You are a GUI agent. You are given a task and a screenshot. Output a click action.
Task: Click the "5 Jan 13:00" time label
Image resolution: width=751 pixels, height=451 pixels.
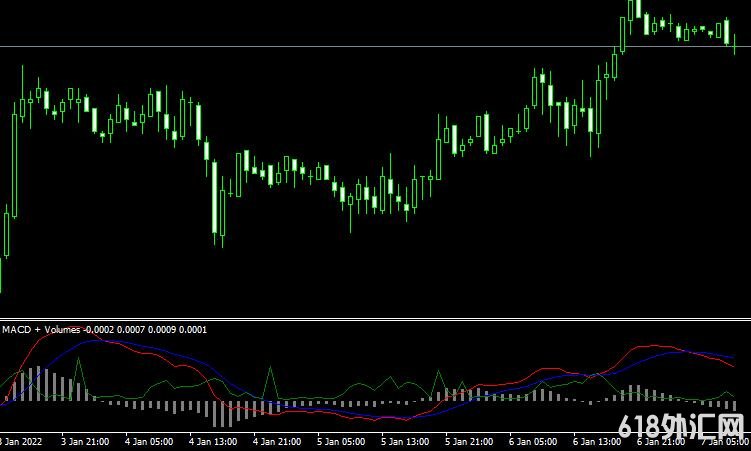pyautogui.click(x=405, y=441)
